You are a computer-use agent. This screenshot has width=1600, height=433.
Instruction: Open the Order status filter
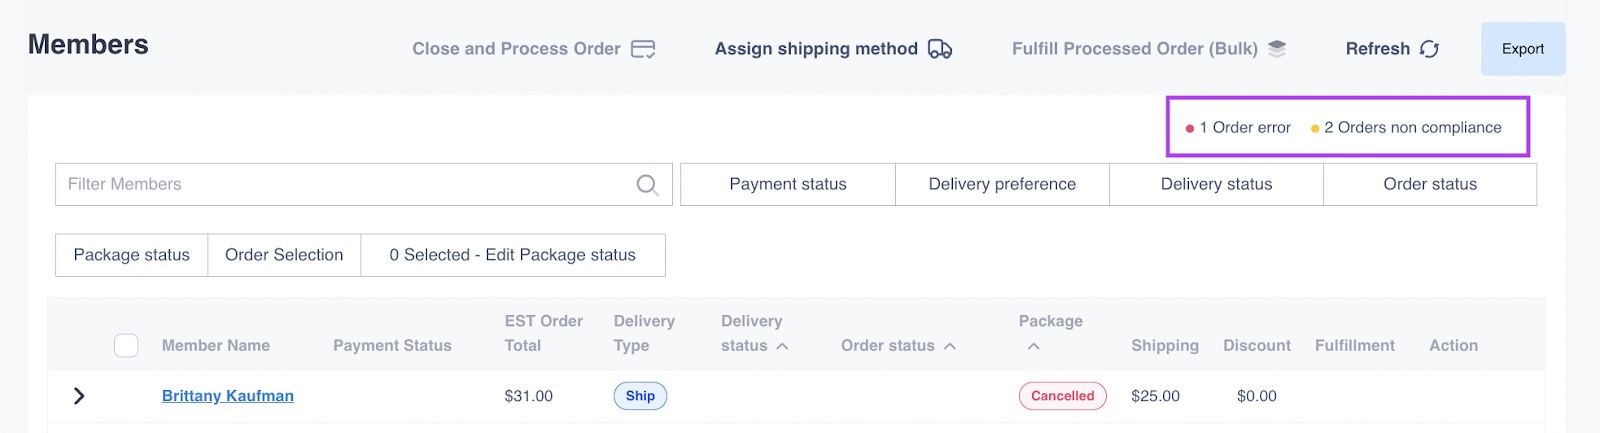pyautogui.click(x=1430, y=185)
